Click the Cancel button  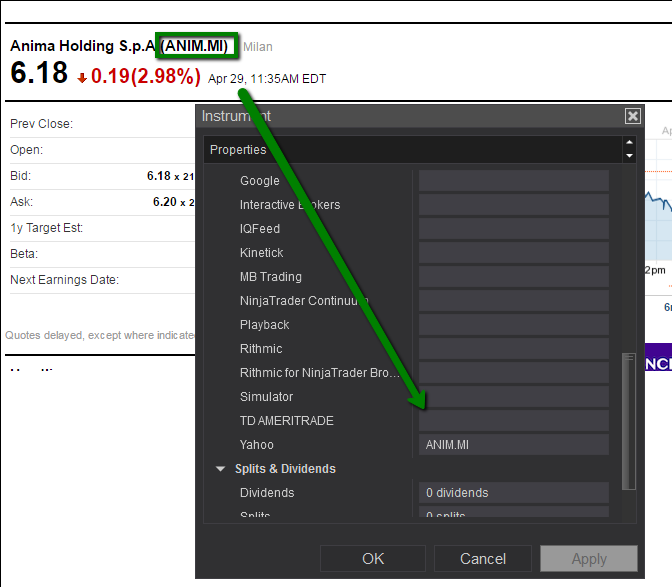click(x=483, y=558)
